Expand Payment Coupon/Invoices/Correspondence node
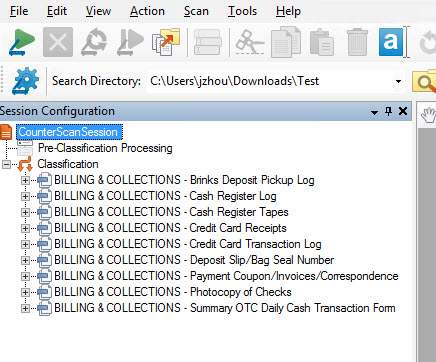The image size is (436, 362). tap(25, 276)
